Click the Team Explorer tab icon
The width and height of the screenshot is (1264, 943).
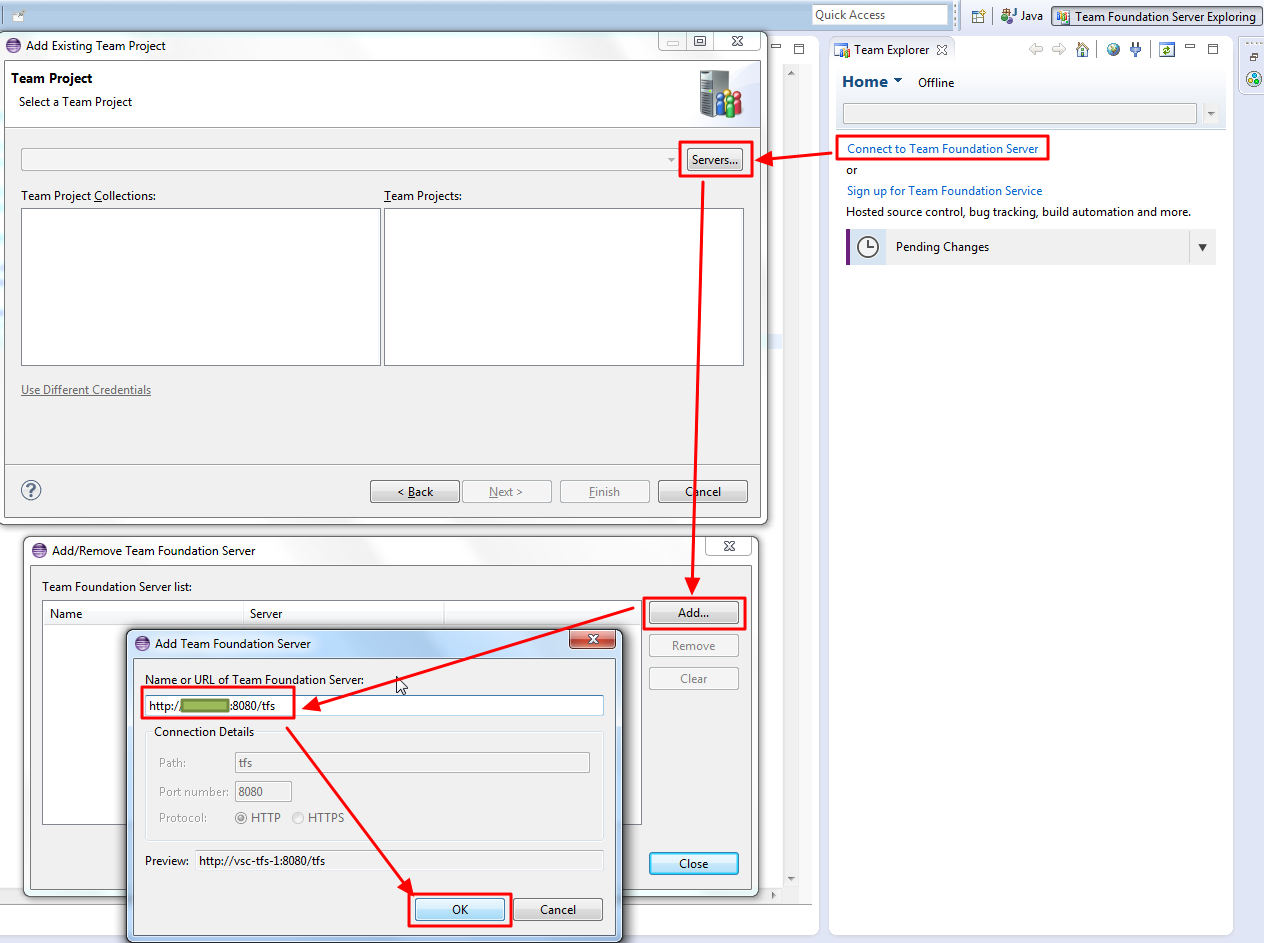(x=843, y=50)
